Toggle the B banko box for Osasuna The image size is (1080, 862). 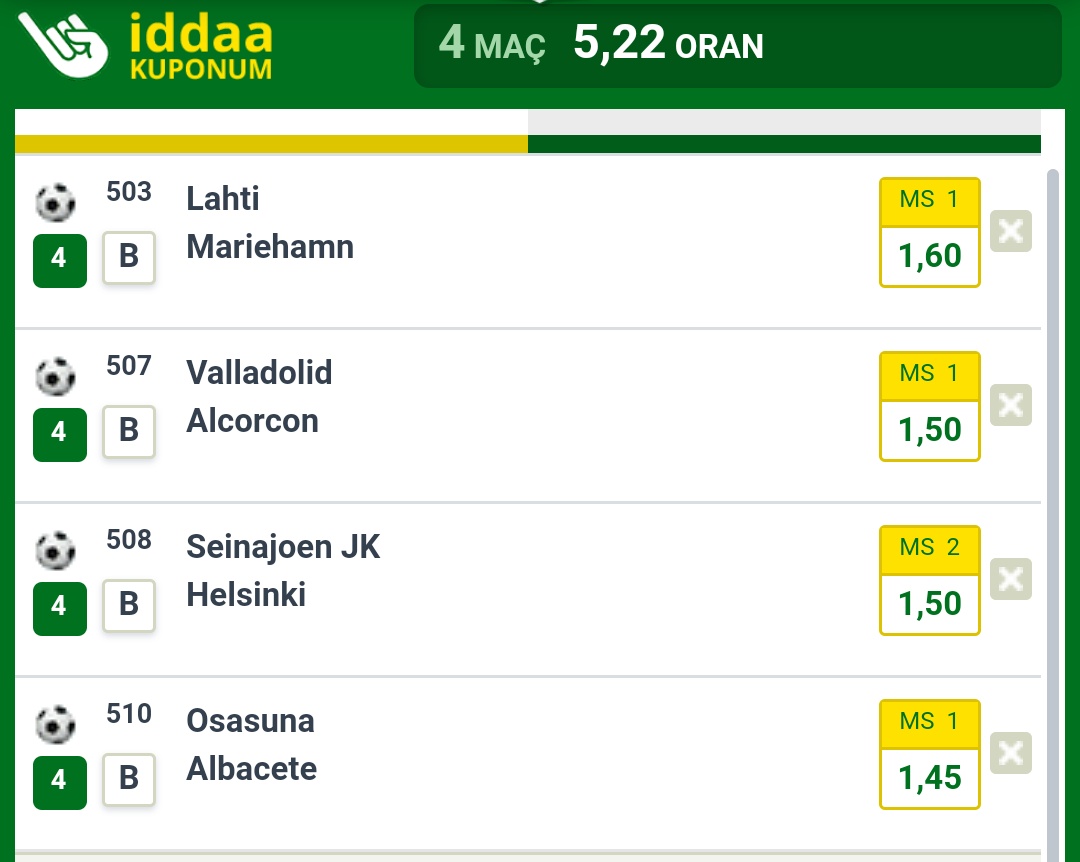point(129,779)
